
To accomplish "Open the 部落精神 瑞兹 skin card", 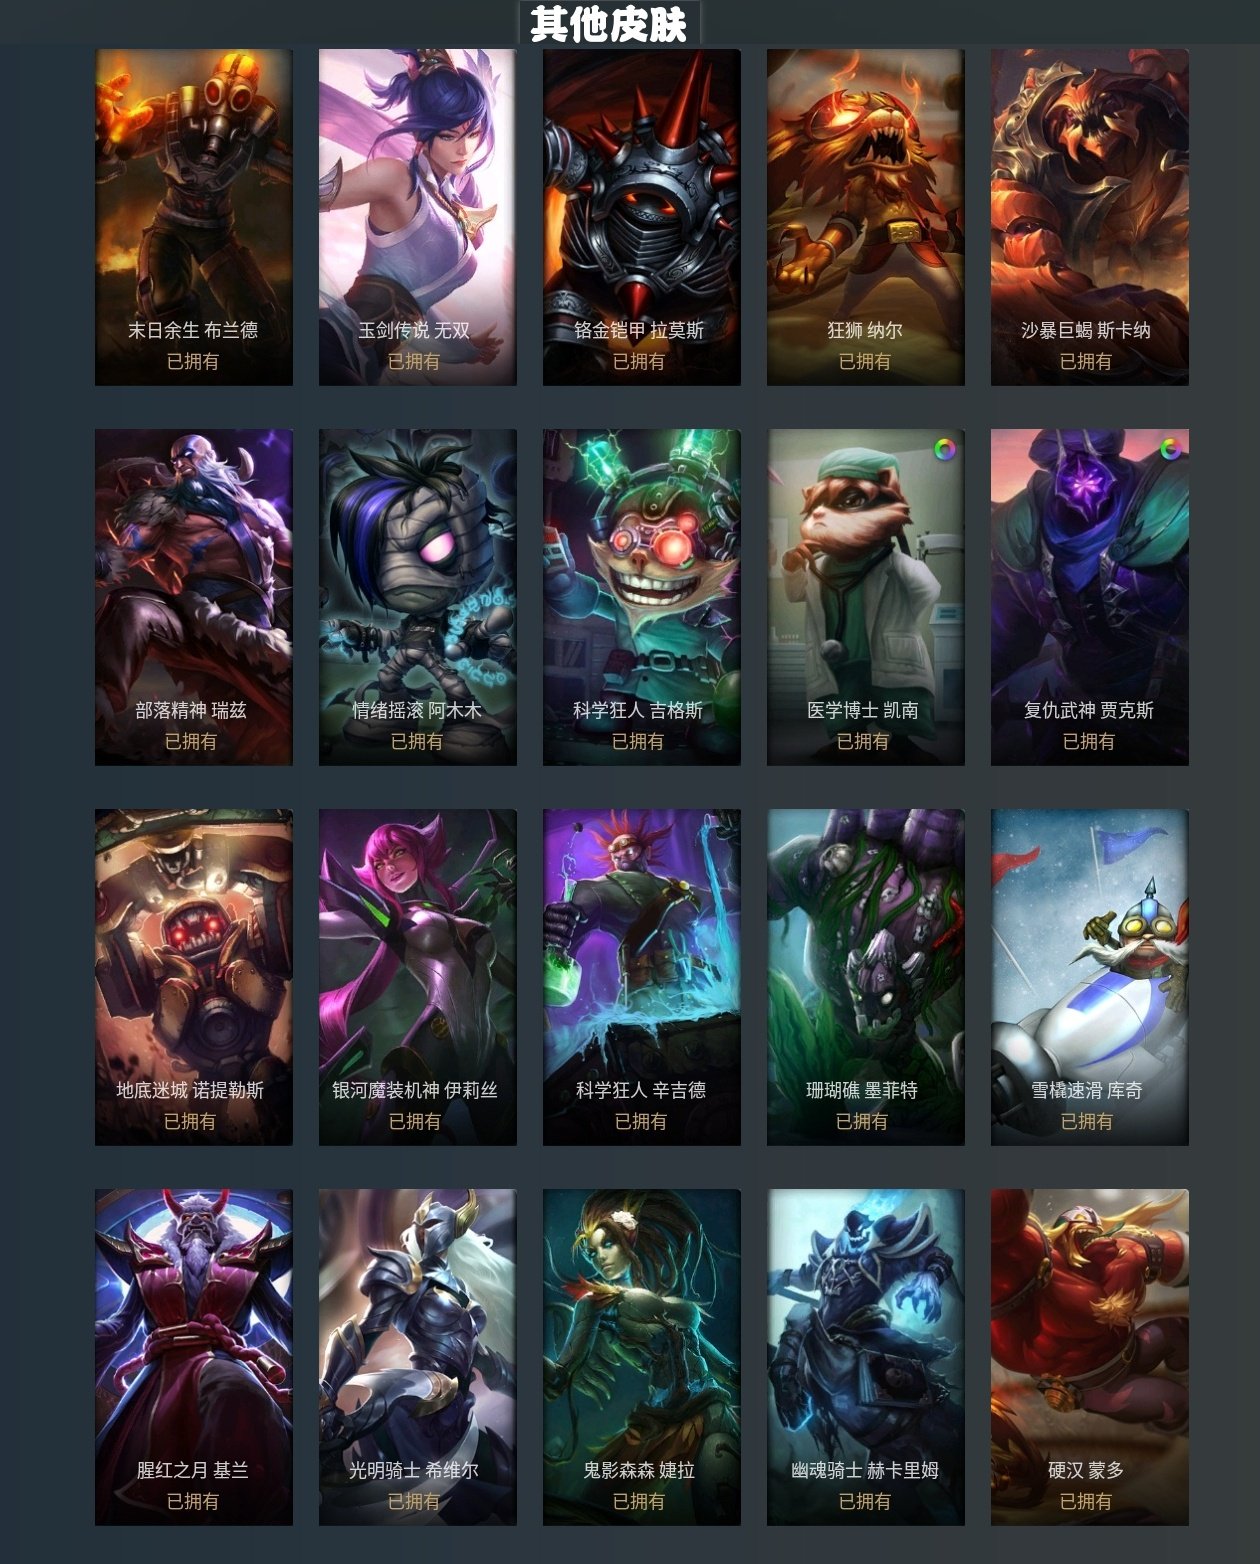I will [x=194, y=597].
